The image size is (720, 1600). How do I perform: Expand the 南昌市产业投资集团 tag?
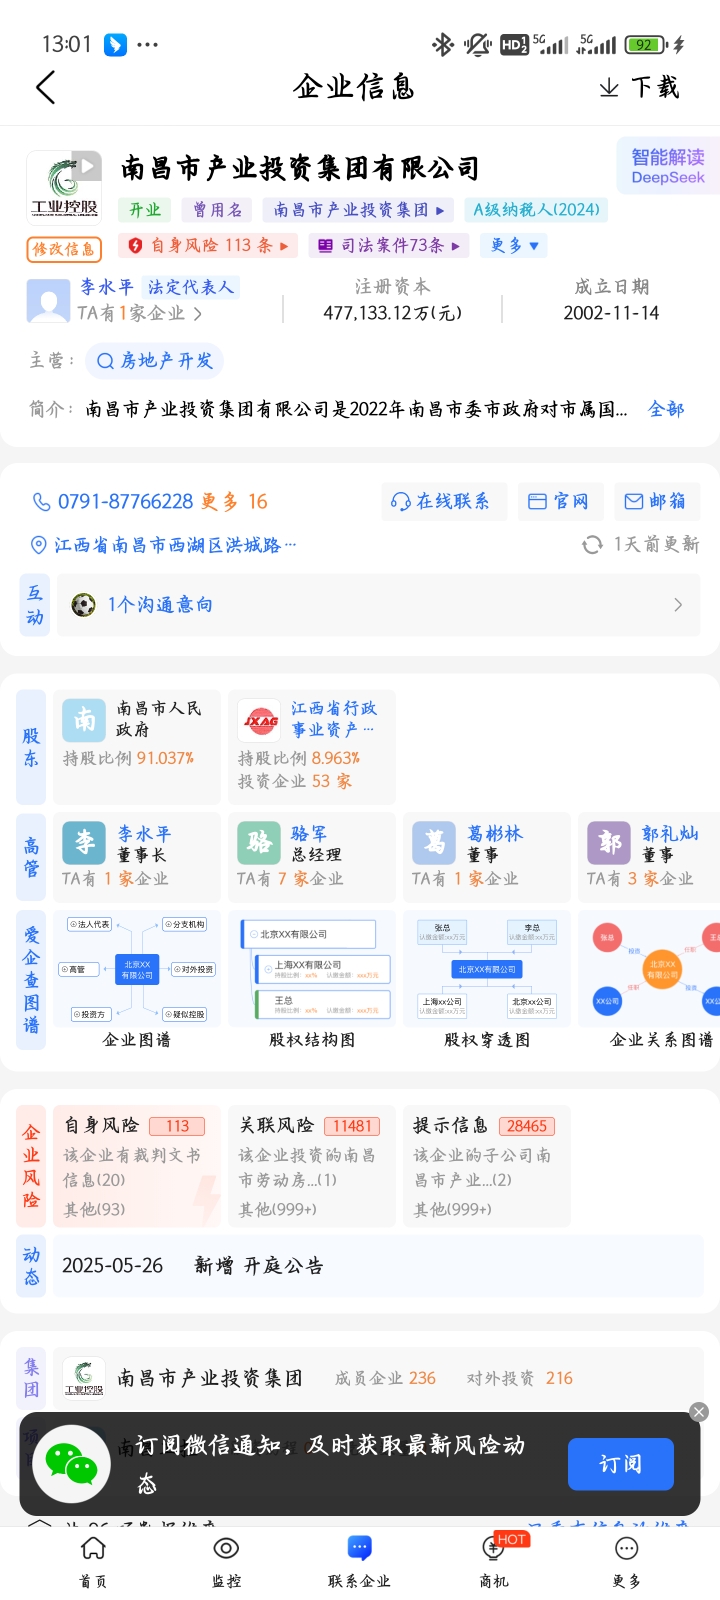click(358, 210)
